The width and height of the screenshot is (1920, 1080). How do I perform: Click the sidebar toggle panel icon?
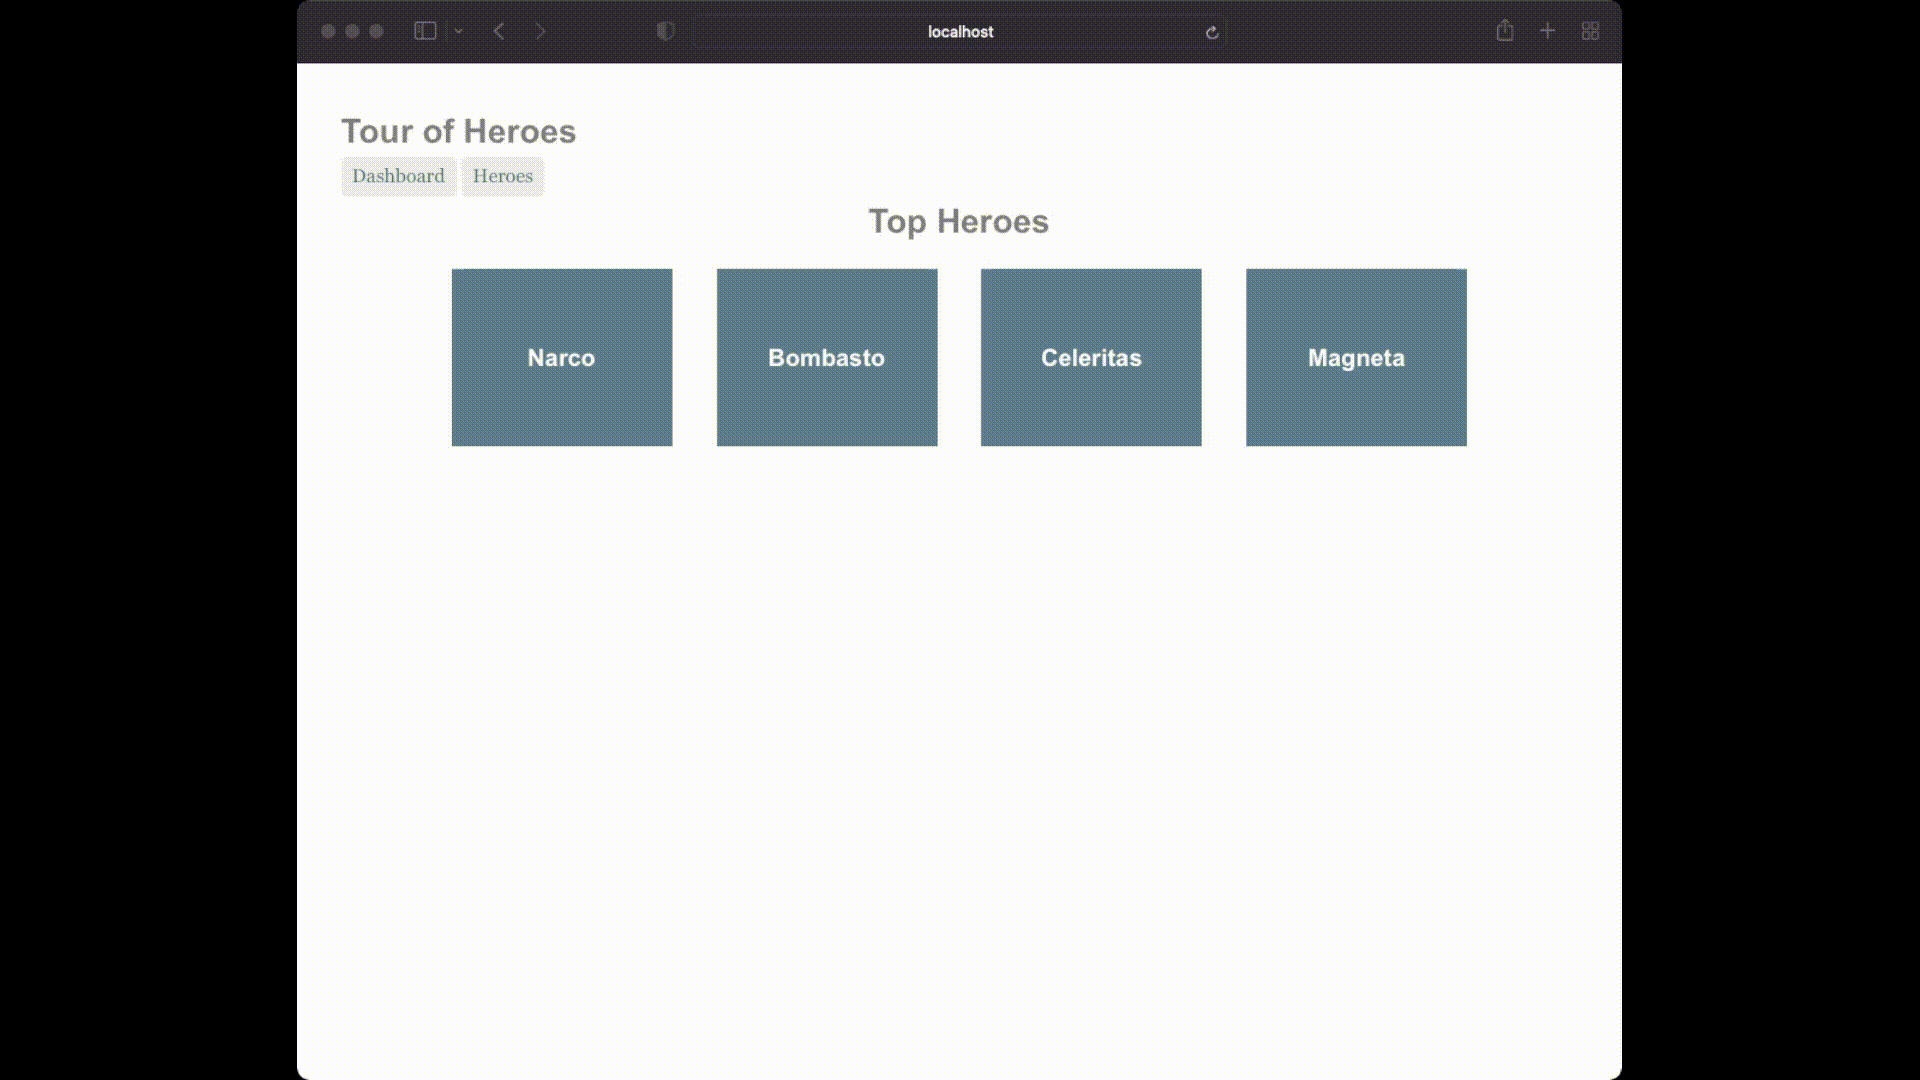425,30
